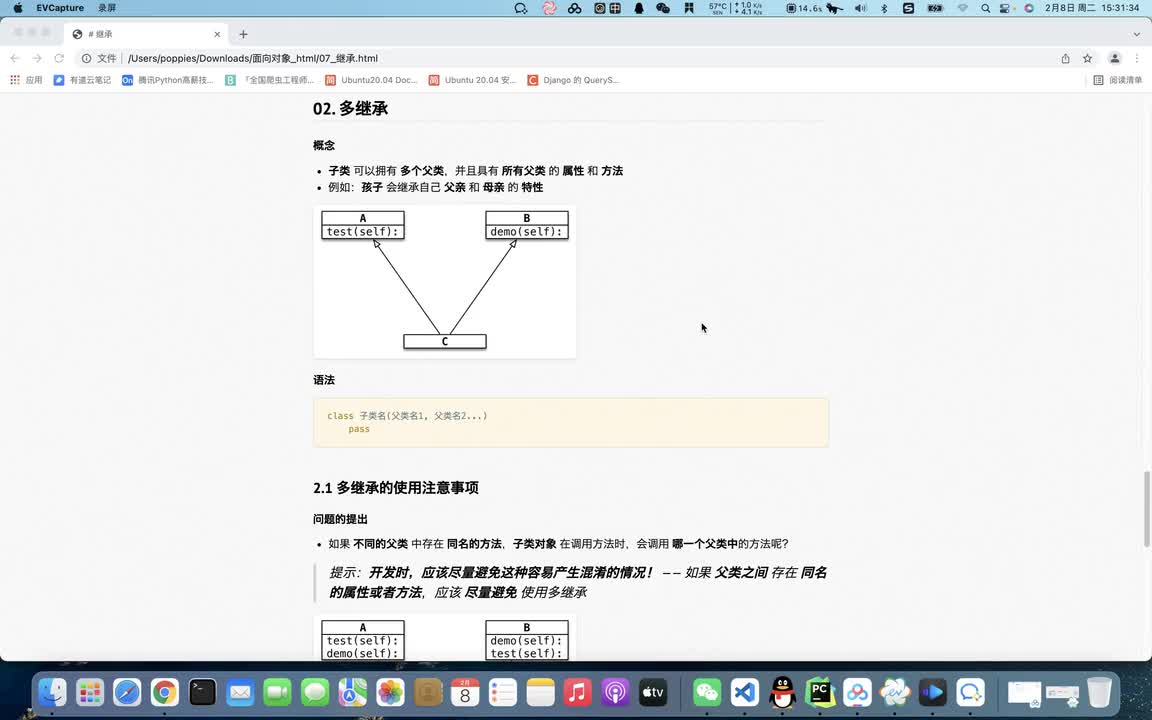Image resolution: width=1152 pixels, height=720 pixels.
Task: Open the Chrome three-dot menu
Action: coord(1137,58)
